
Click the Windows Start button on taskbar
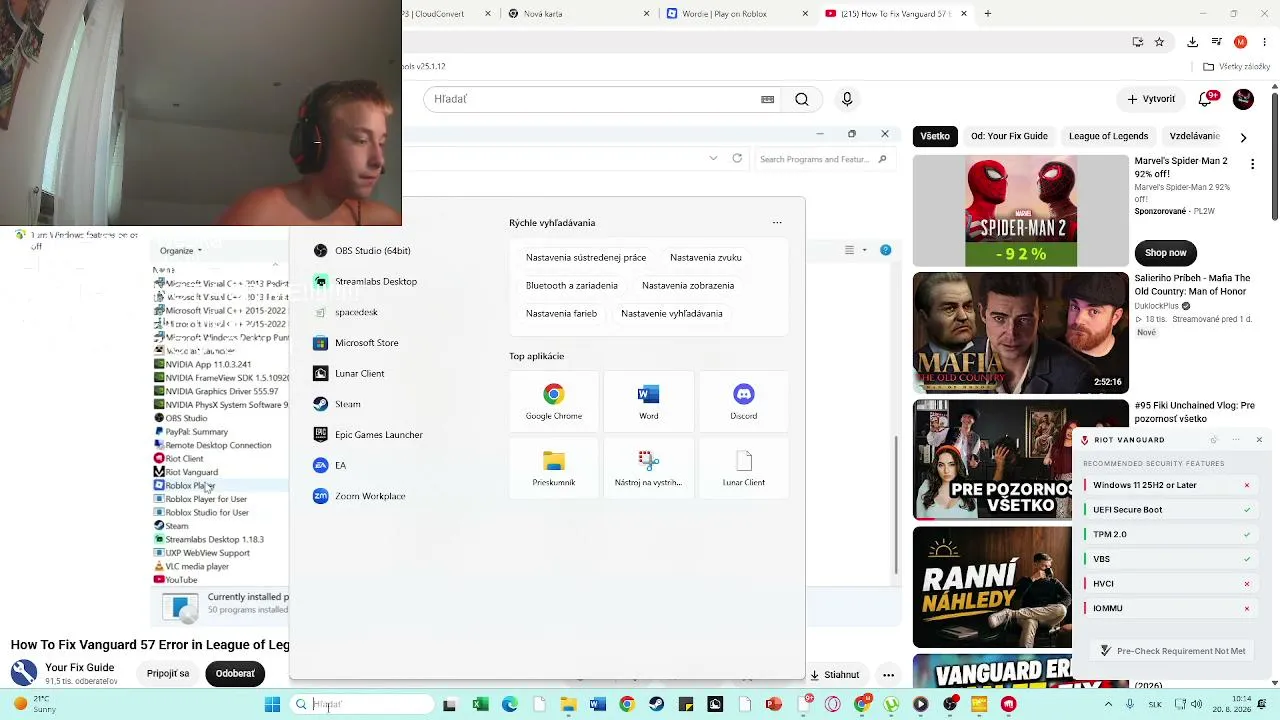click(272, 705)
